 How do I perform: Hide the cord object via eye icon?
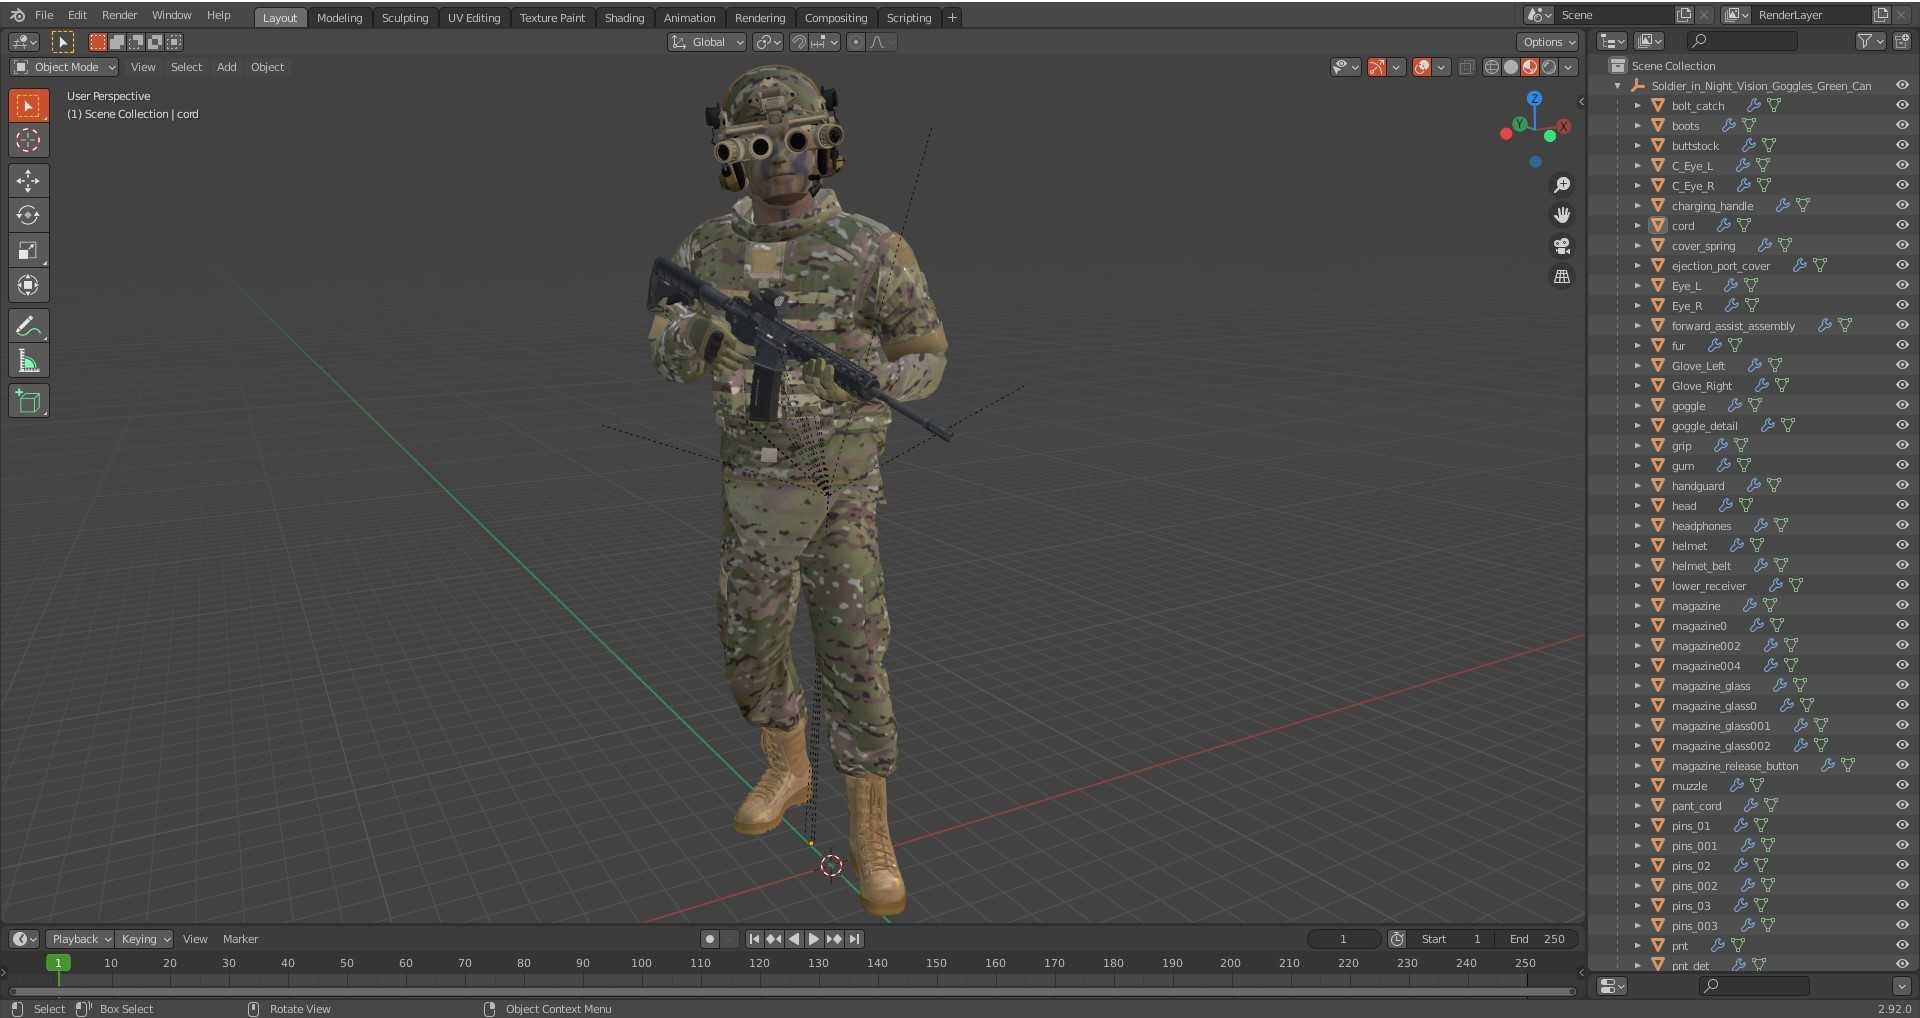[x=1902, y=225]
